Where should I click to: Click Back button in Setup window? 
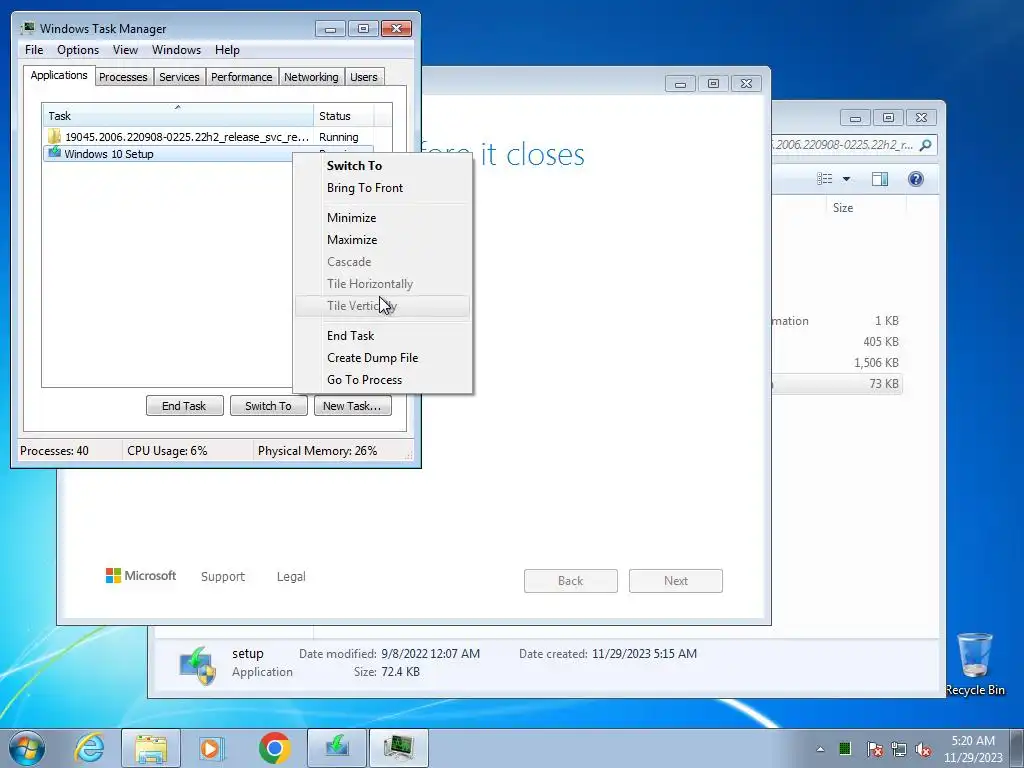(x=571, y=581)
